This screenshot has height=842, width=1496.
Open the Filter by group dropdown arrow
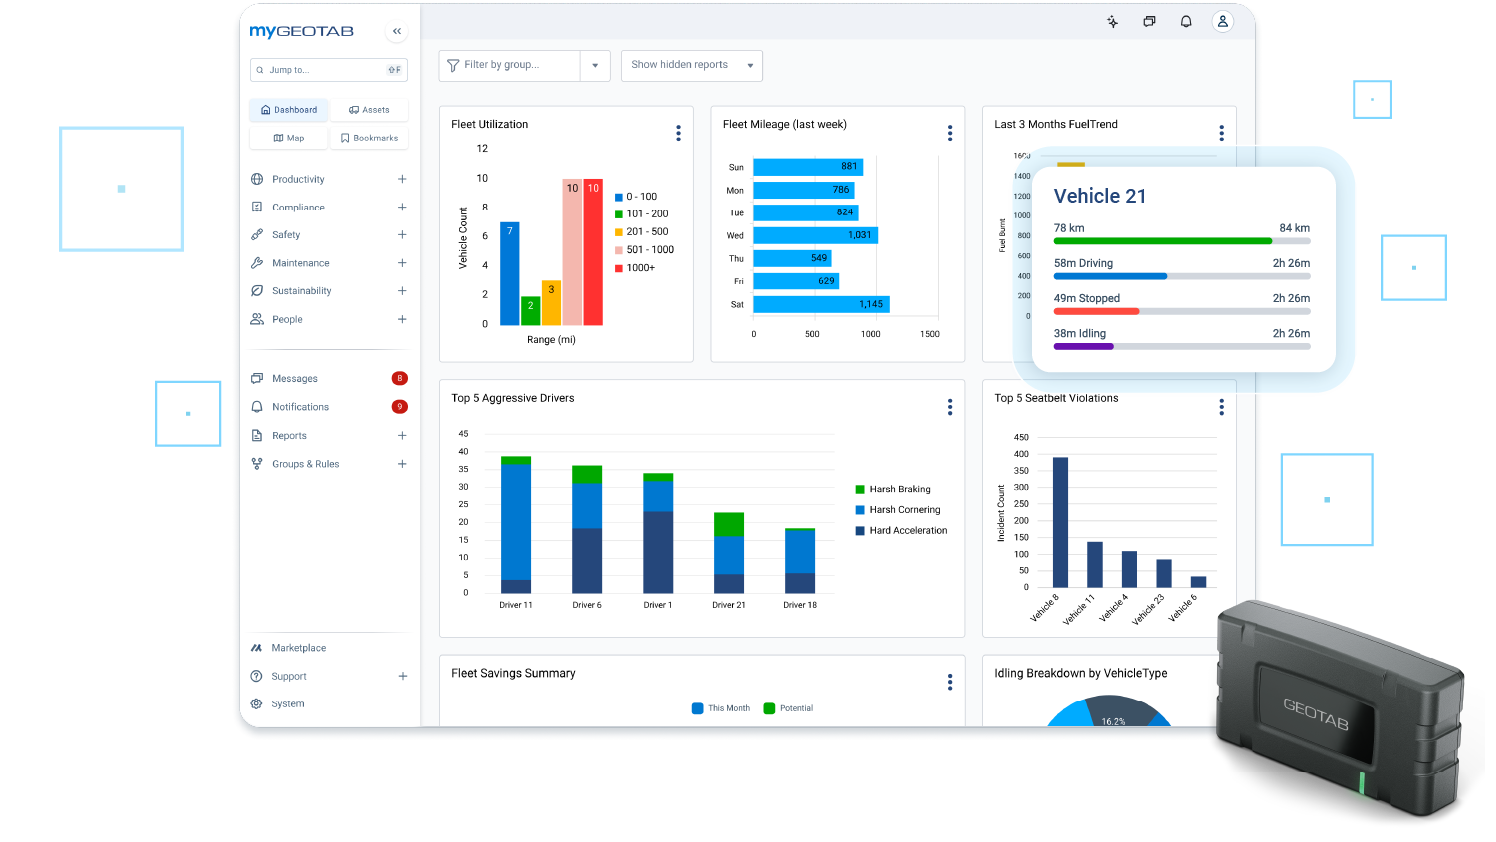point(595,66)
